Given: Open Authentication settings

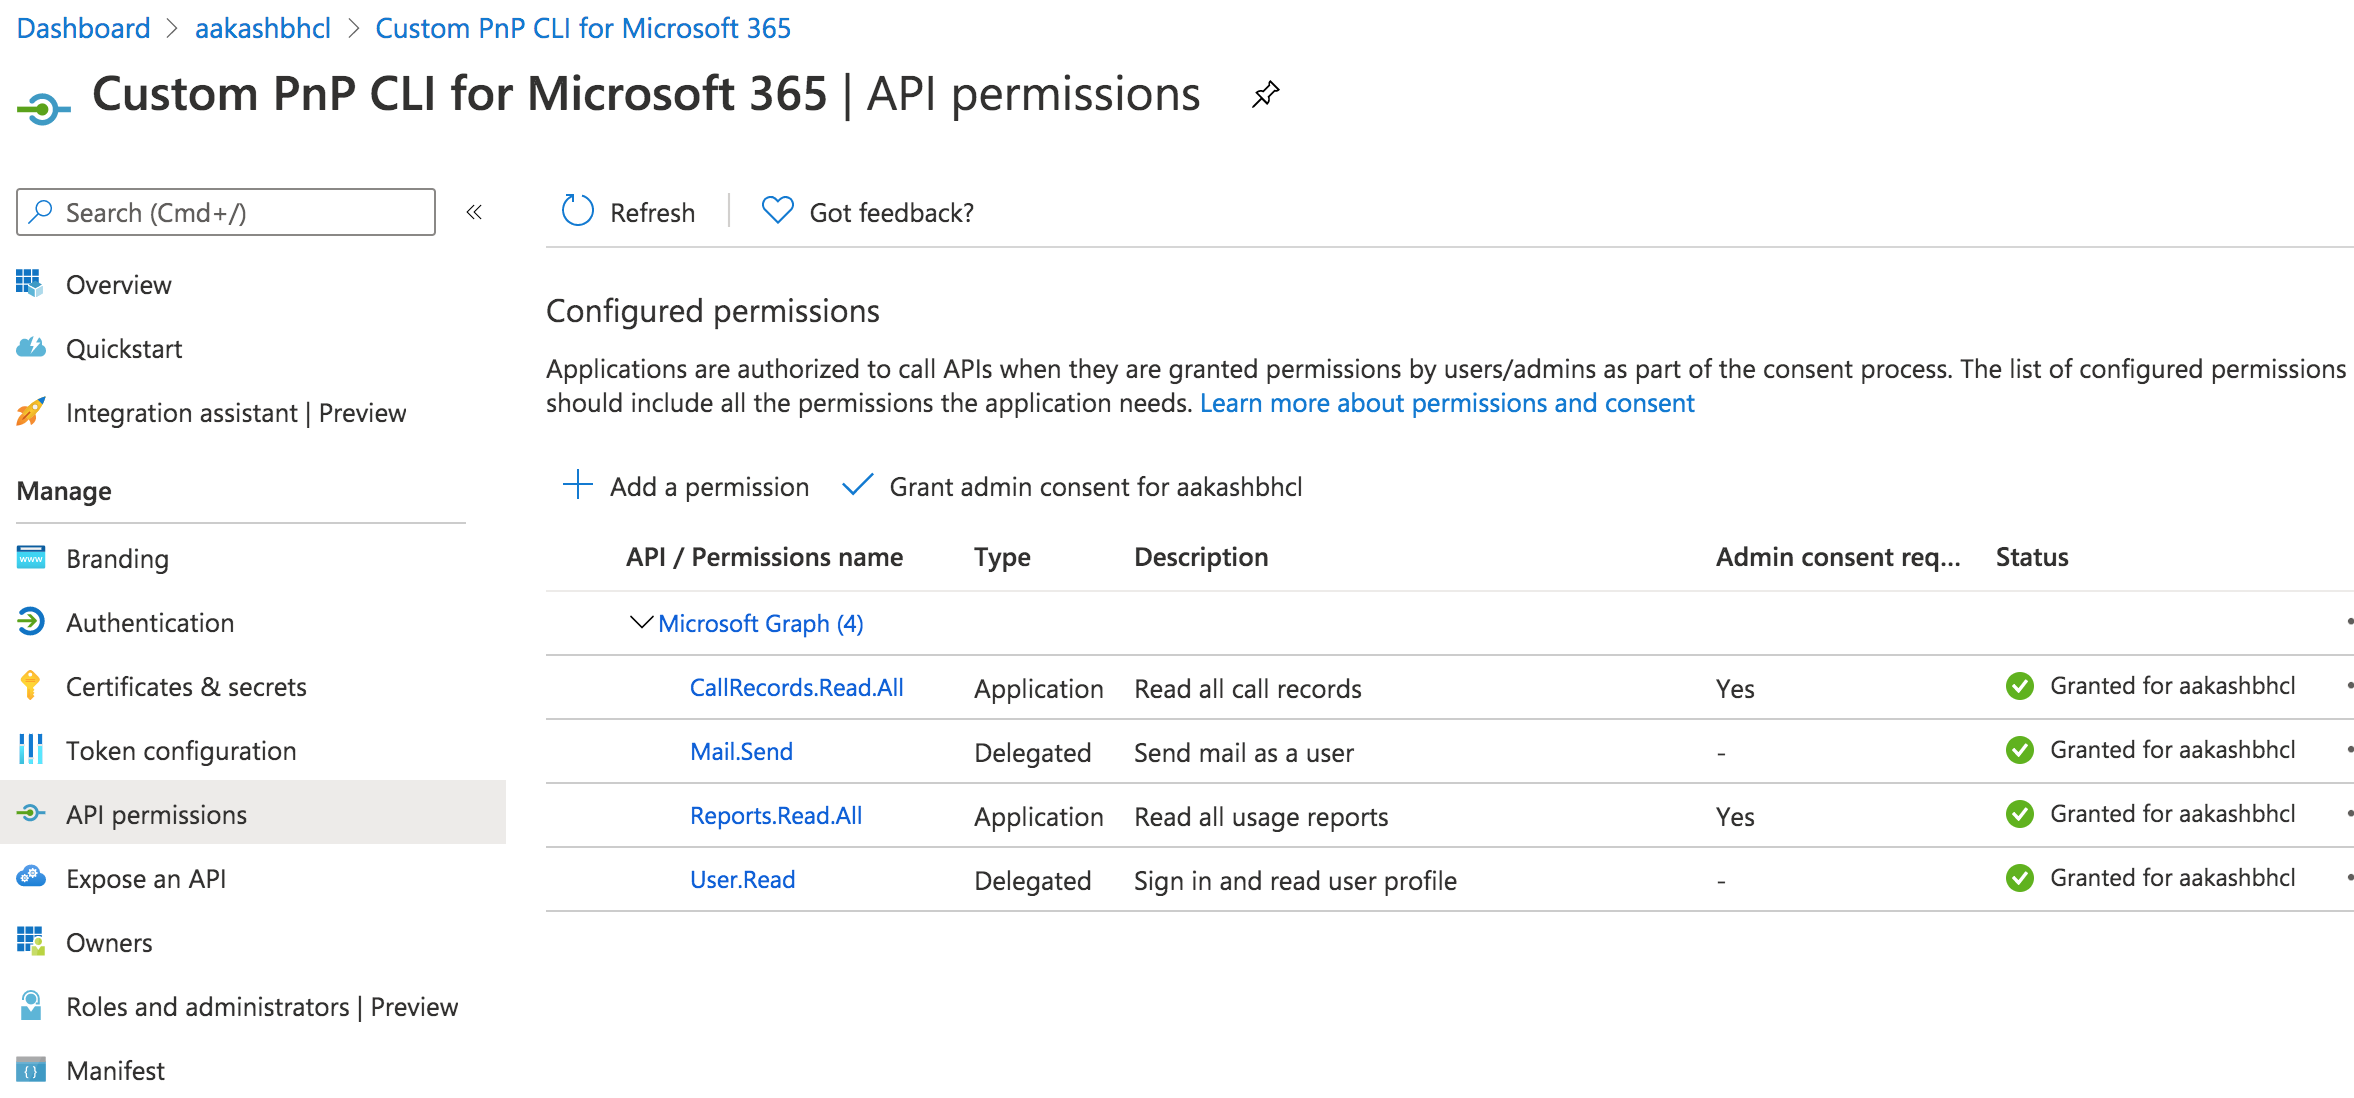Looking at the screenshot, I should [x=150, y=622].
